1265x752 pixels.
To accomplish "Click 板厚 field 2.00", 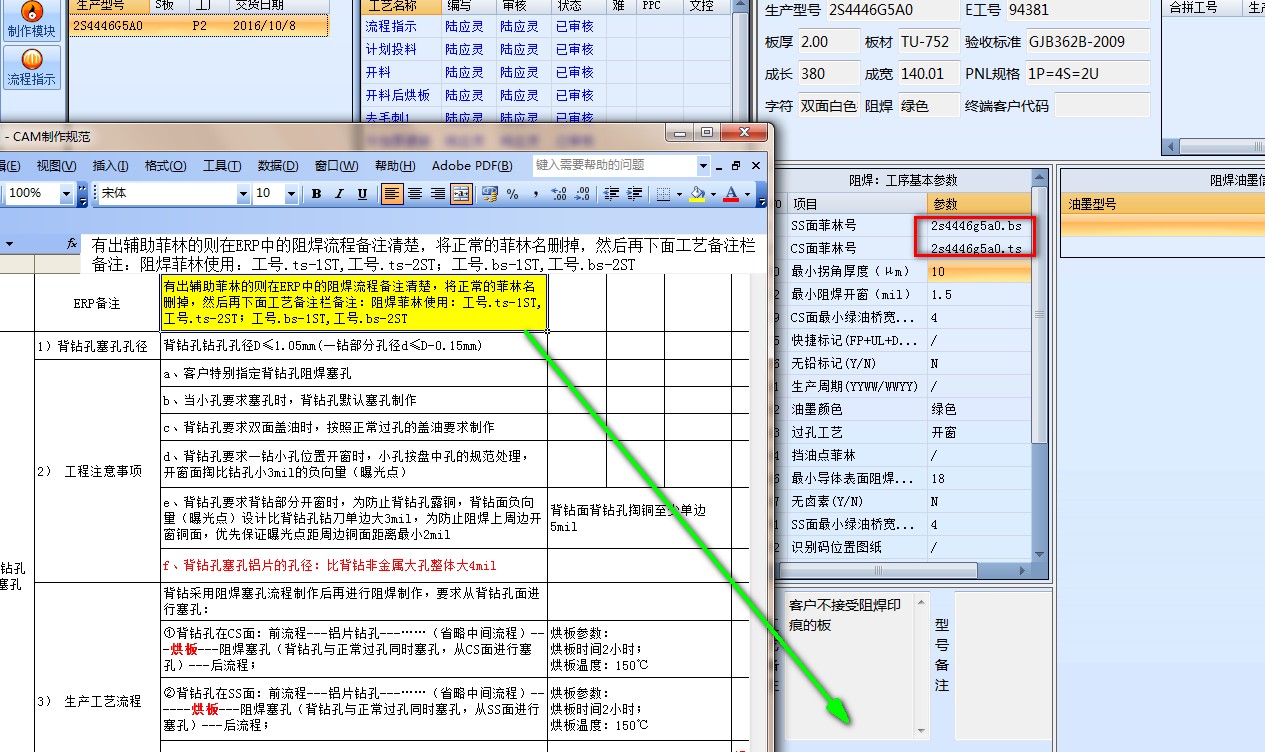I will [828, 42].
